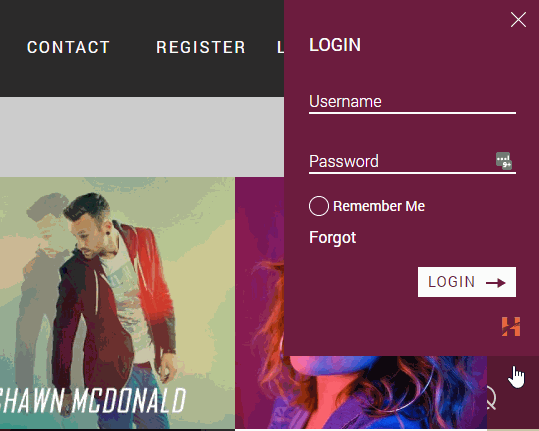
Task: Close the login panel with the X
Action: click(518, 20)
